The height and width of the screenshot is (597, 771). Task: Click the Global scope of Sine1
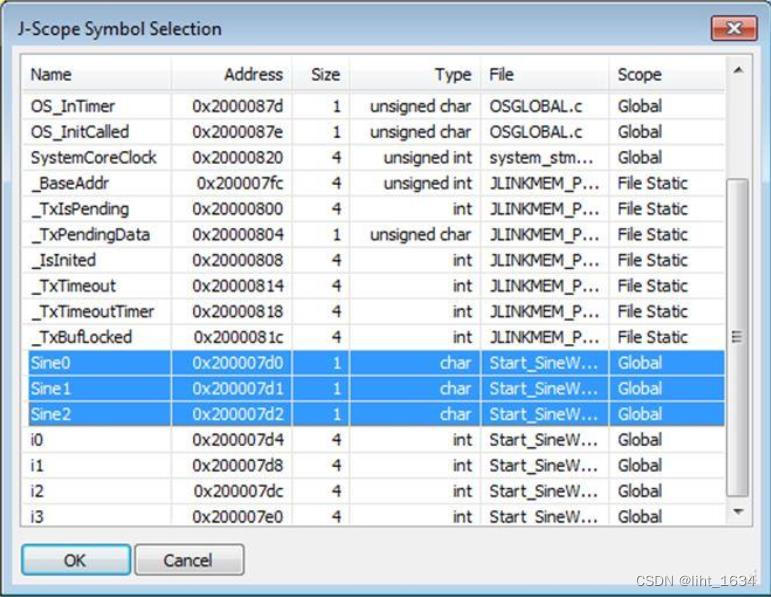[640, 388]
